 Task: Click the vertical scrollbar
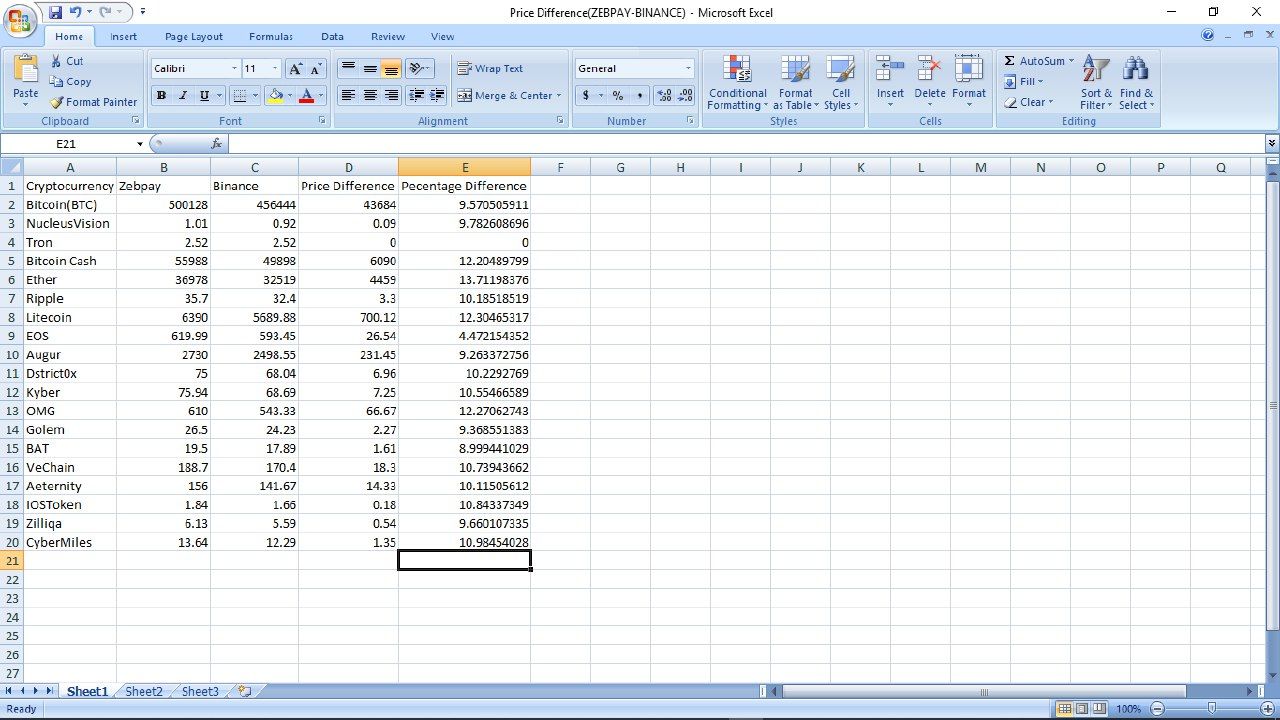point(1272,406)
